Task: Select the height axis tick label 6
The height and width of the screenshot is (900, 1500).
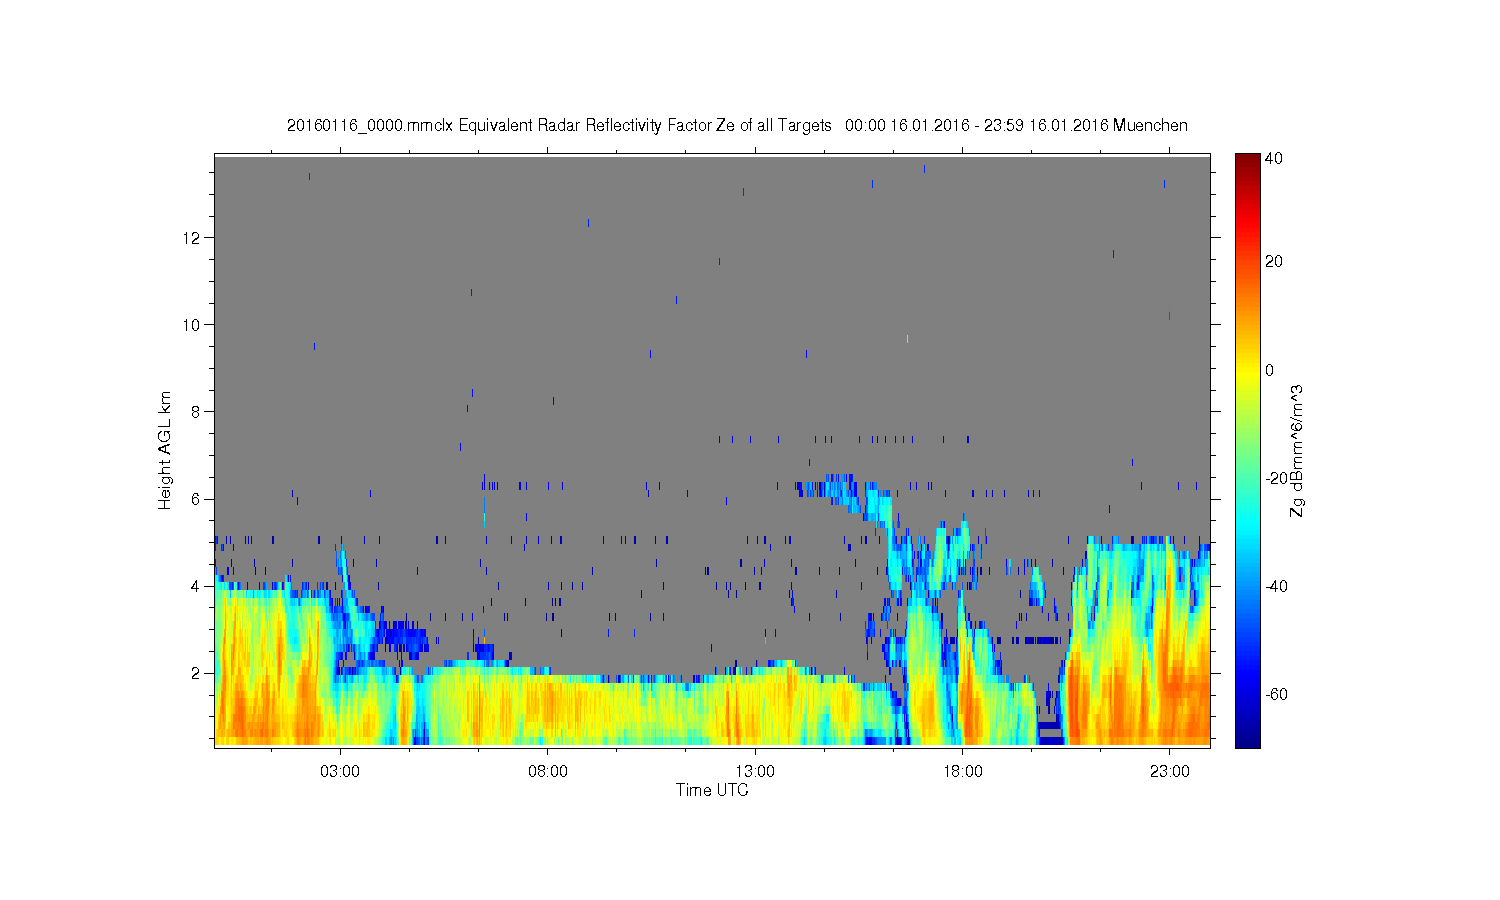Action: tap(196, 499)
